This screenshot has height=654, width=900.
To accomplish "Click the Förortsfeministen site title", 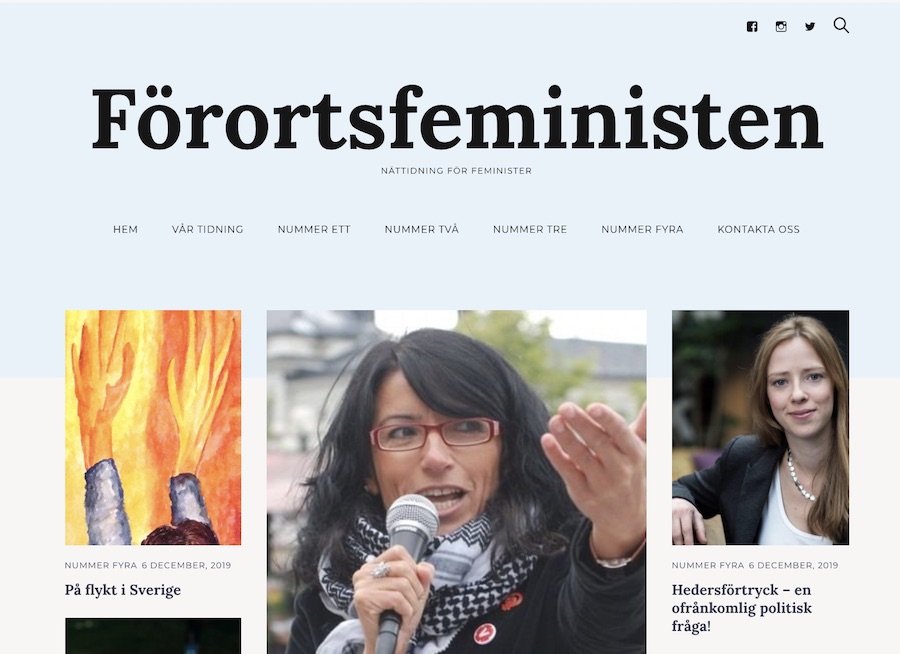I will 457,119.
